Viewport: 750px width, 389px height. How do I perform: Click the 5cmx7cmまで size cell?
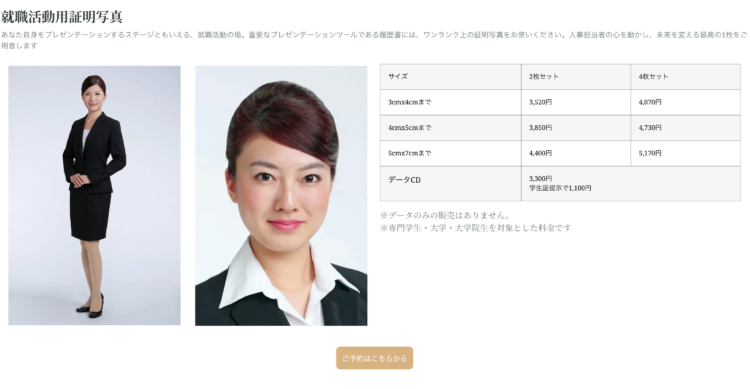click(x=451, y=153)
